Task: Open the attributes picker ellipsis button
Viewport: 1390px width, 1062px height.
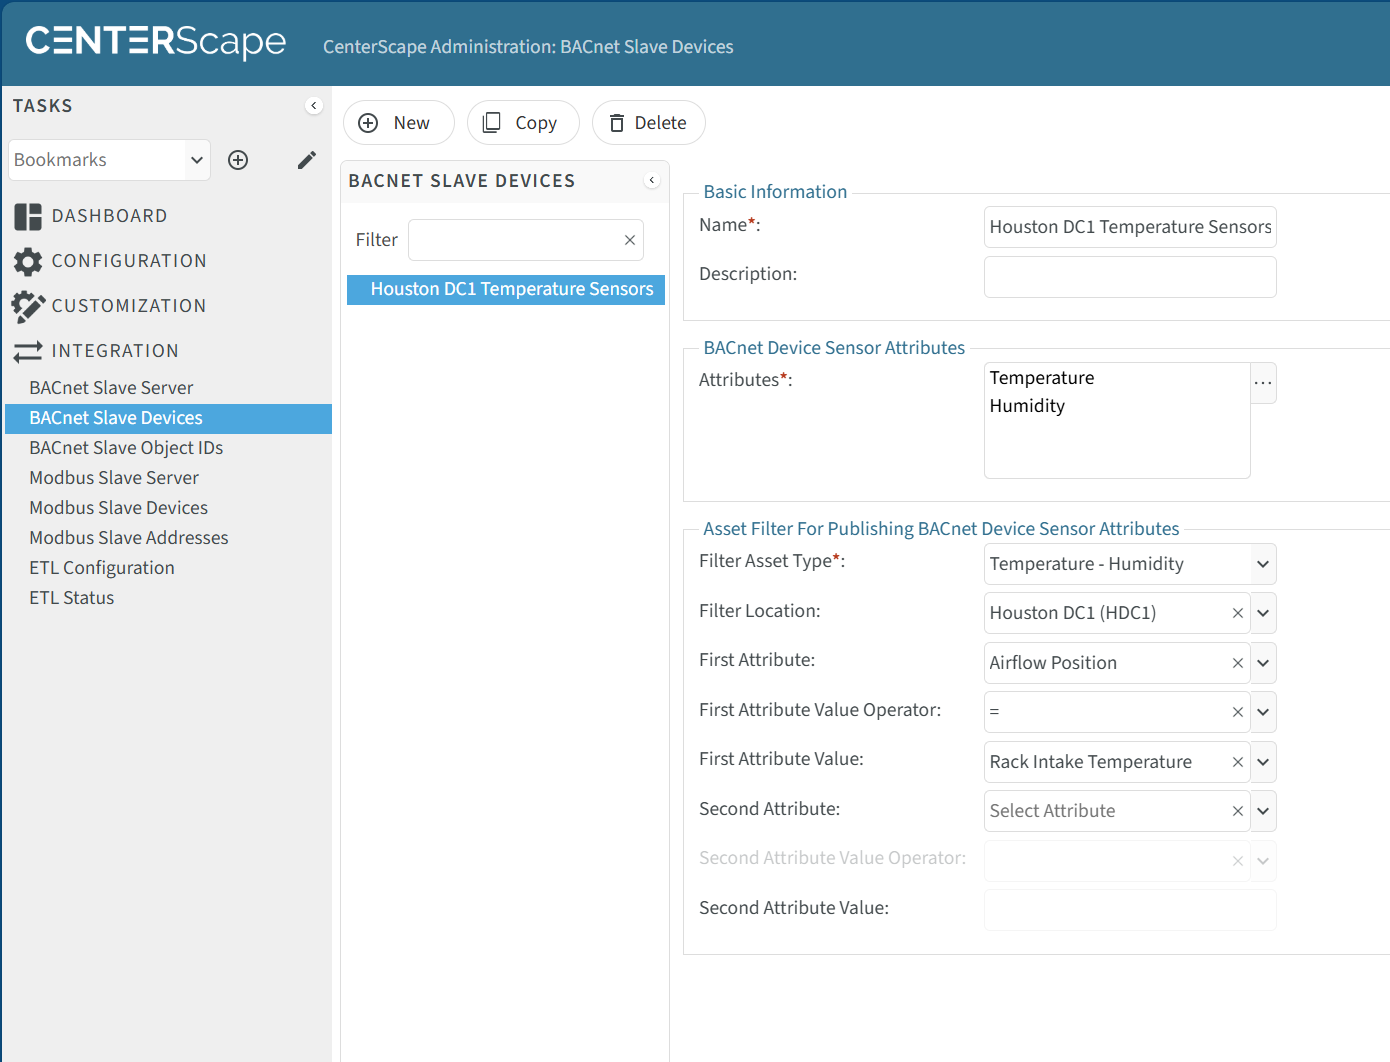Action: click(1263, 383)
